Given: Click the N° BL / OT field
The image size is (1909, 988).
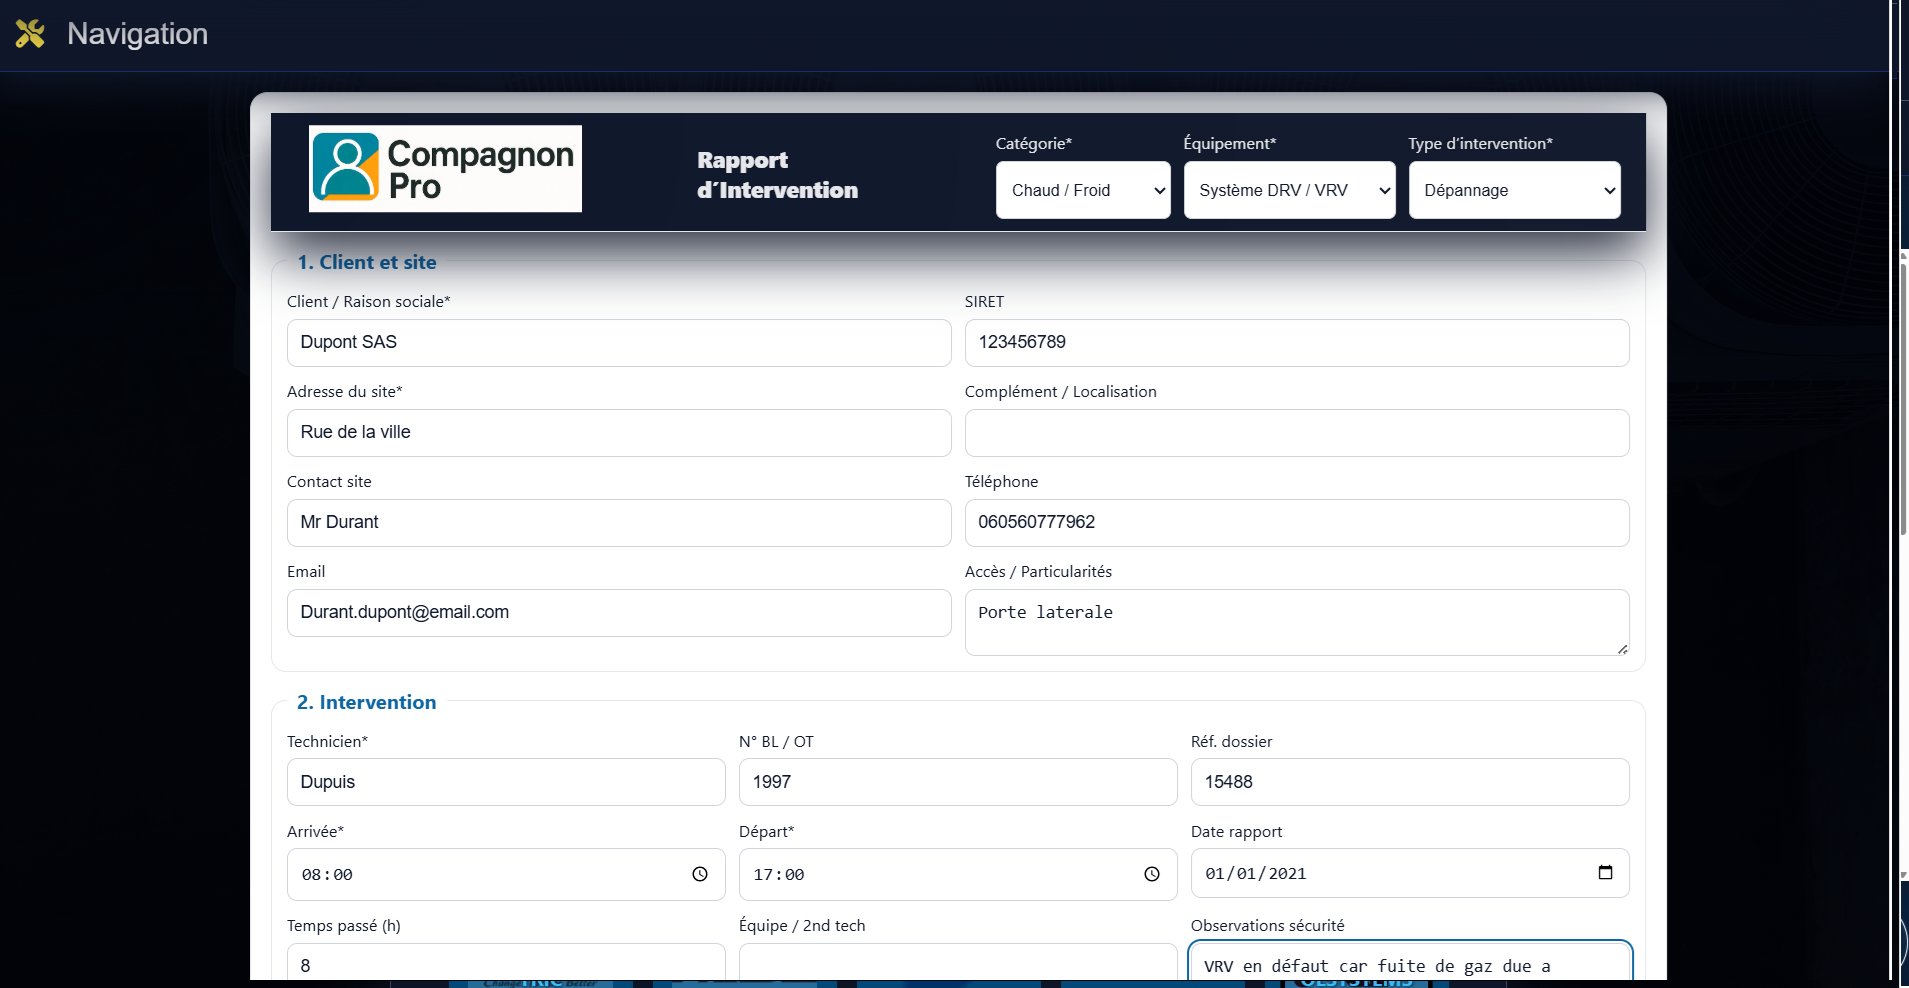Looking at the screenshot, I should pyautogui.click(x=958, y=782).
